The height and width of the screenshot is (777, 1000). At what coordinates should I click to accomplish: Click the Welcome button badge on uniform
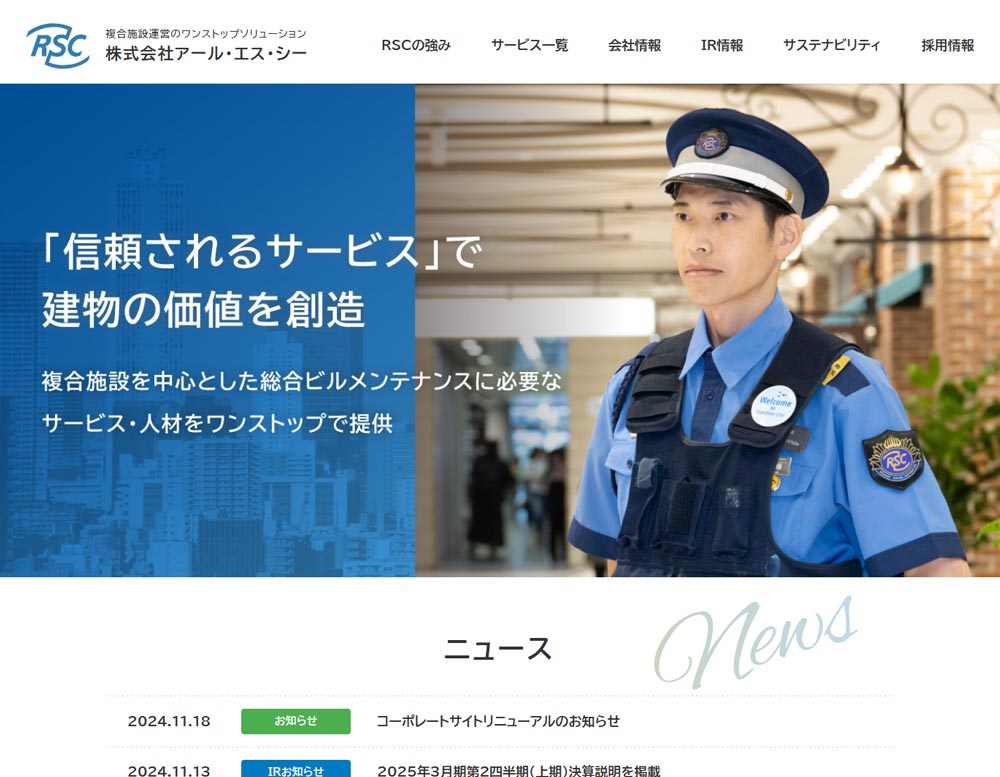point(774,406)
